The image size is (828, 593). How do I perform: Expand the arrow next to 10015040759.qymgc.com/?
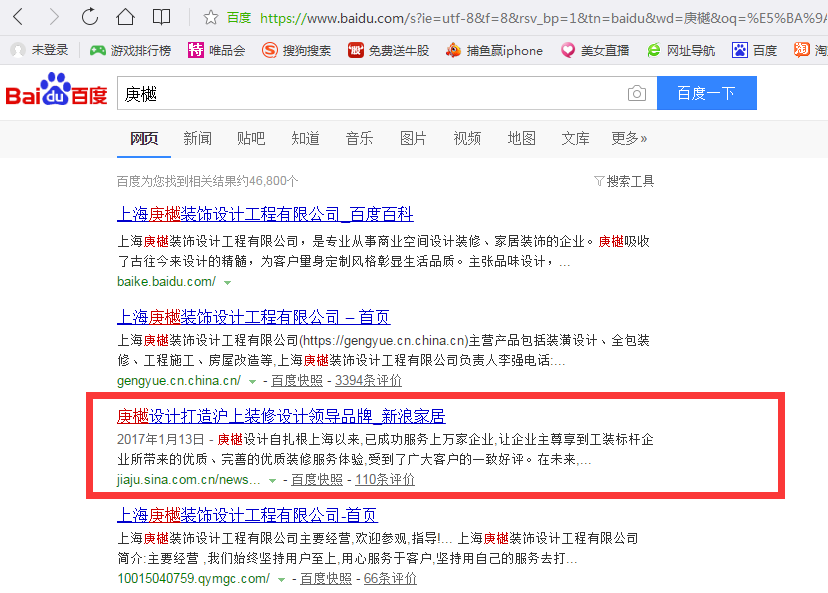pos(281,579)
